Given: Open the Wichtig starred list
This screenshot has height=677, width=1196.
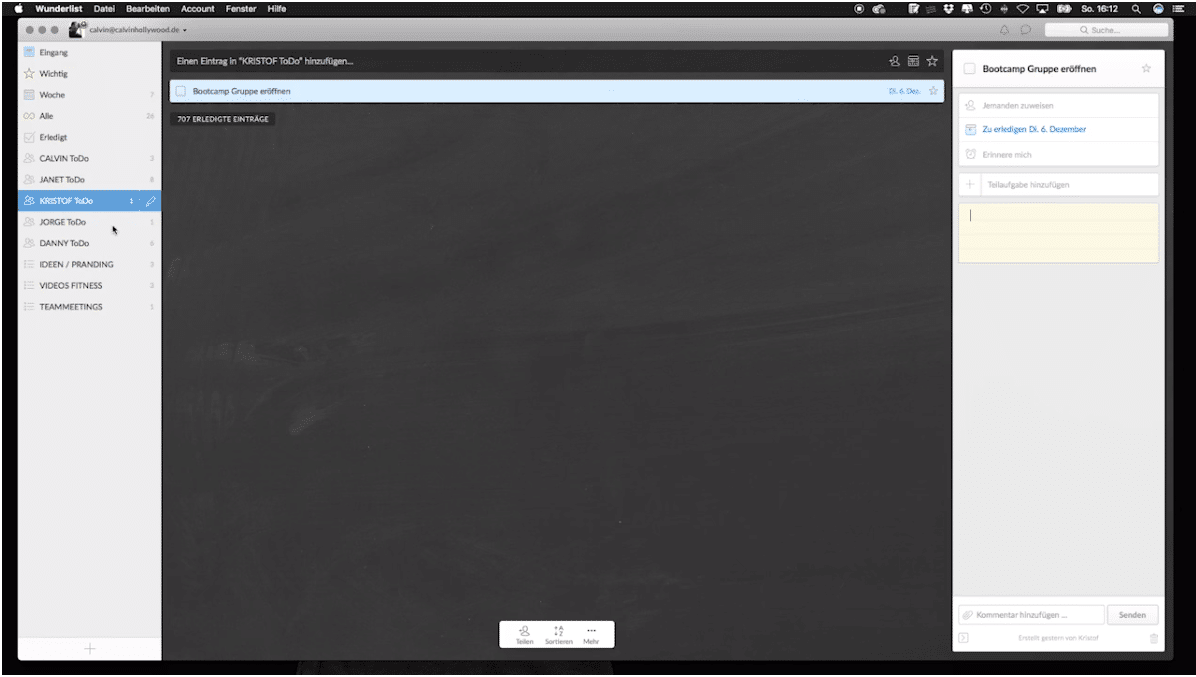Looking at the screenshot, I should tap(89, 73).
